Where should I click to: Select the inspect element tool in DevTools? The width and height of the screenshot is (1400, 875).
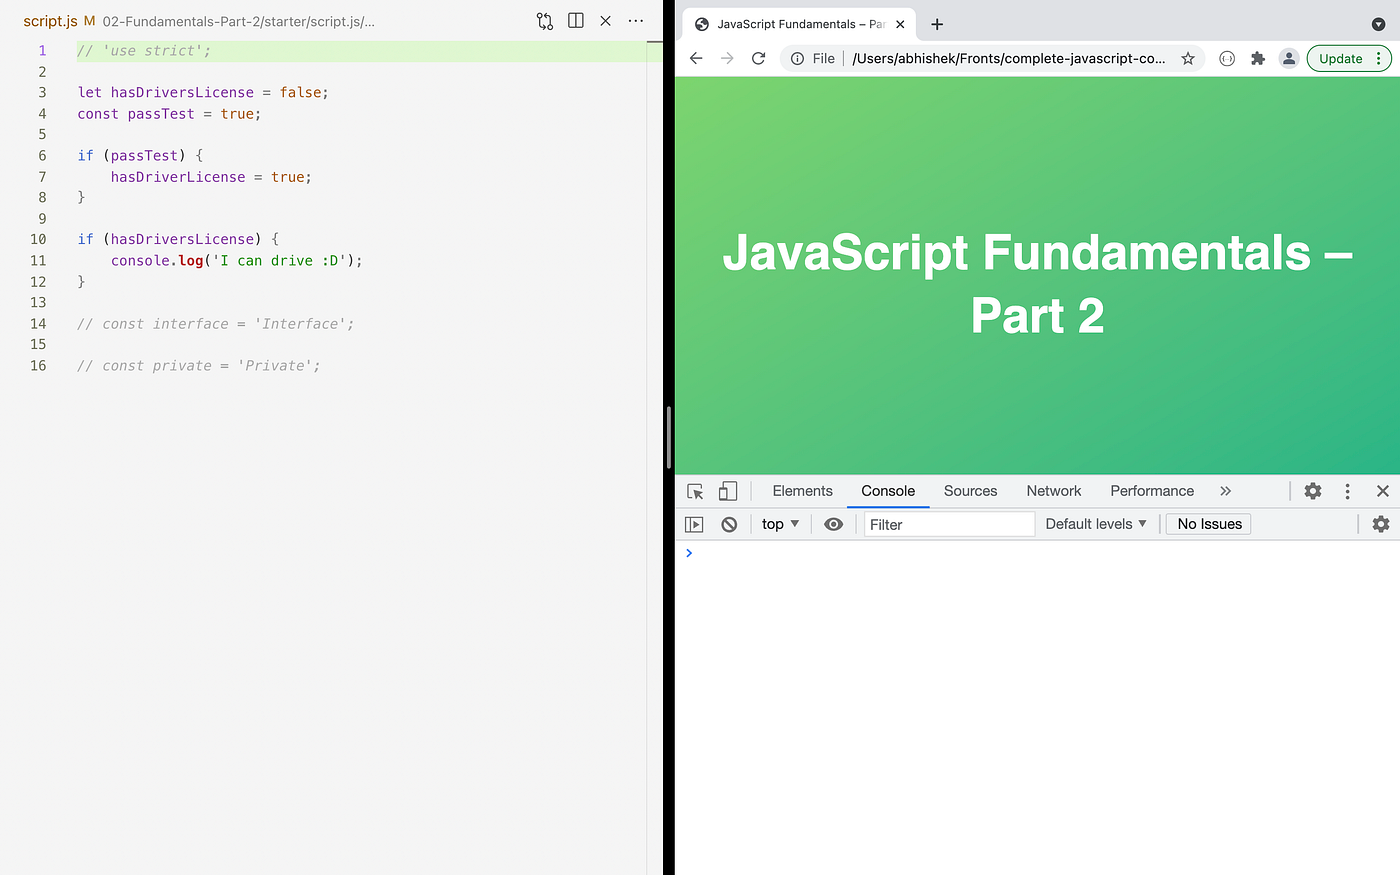(694, 491)
